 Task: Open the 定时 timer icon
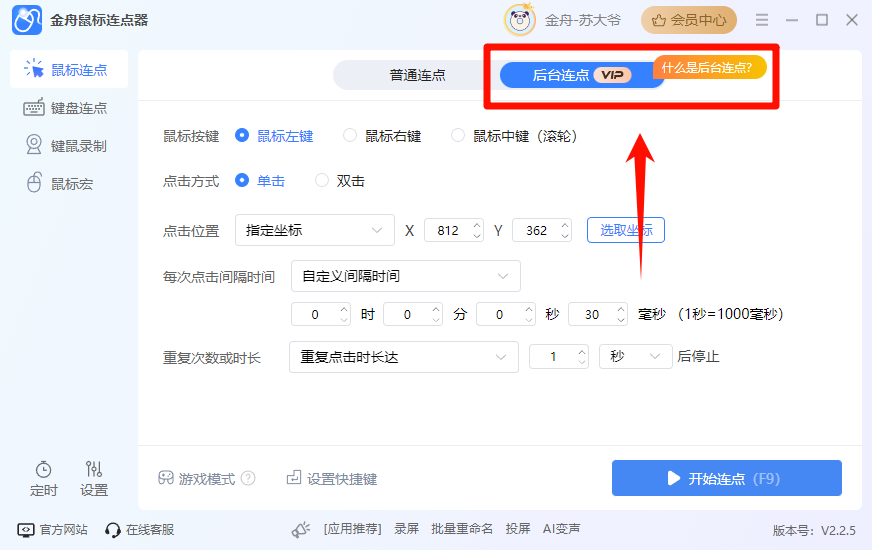point(43,470)
